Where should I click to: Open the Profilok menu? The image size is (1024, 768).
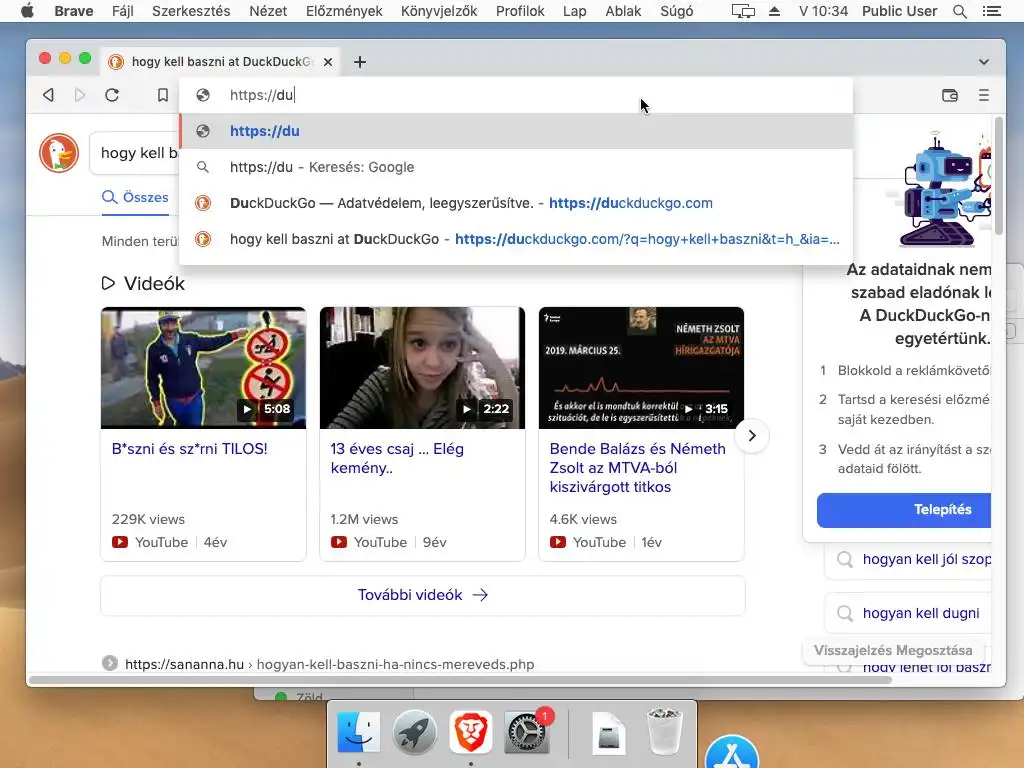coord(520,11)
